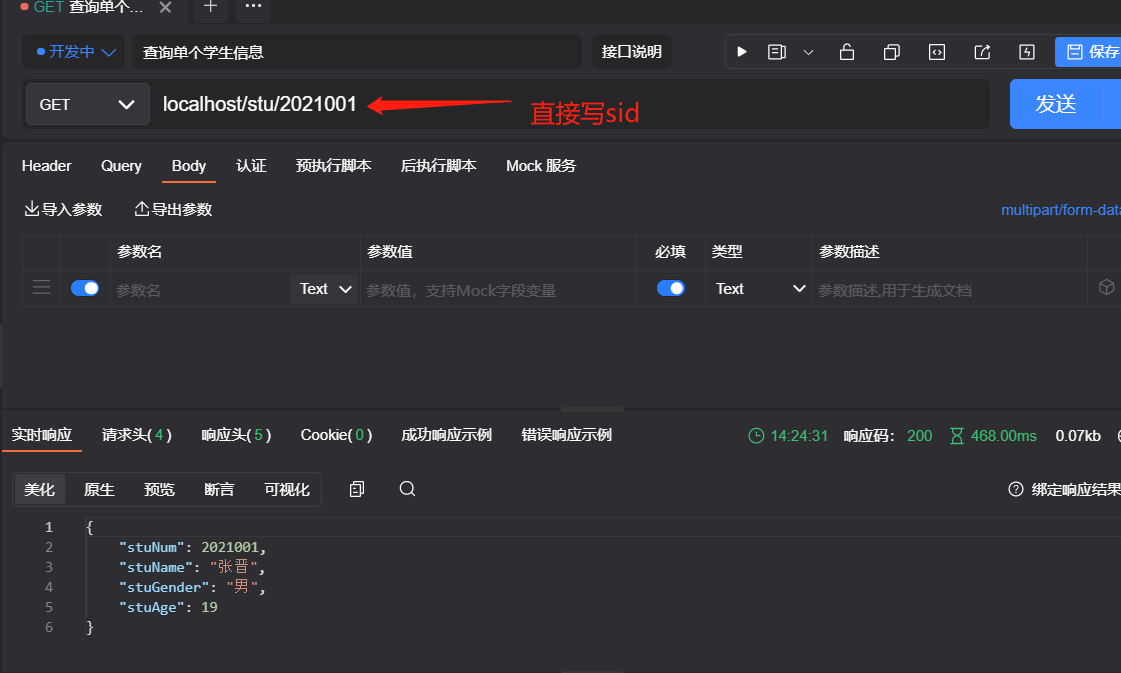Click the "stuNum": 2021001 line

point(192,547)
